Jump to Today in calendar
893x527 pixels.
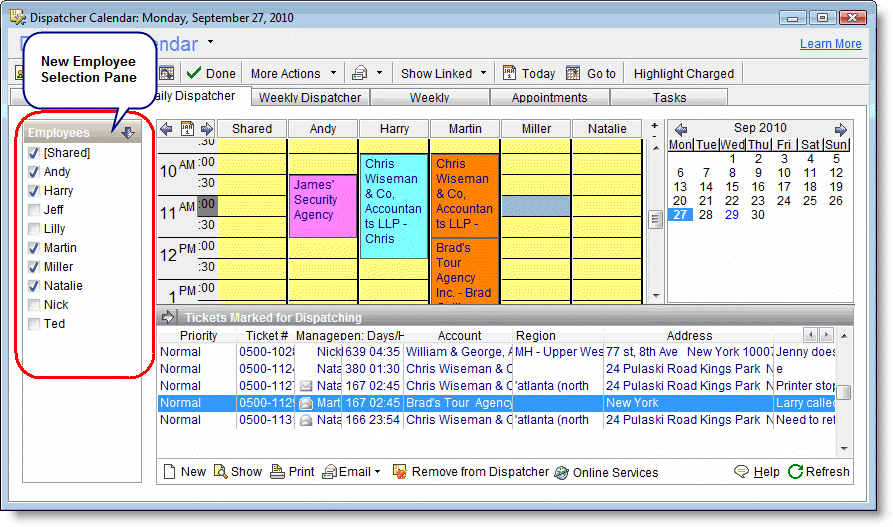(x=529, y=73)
